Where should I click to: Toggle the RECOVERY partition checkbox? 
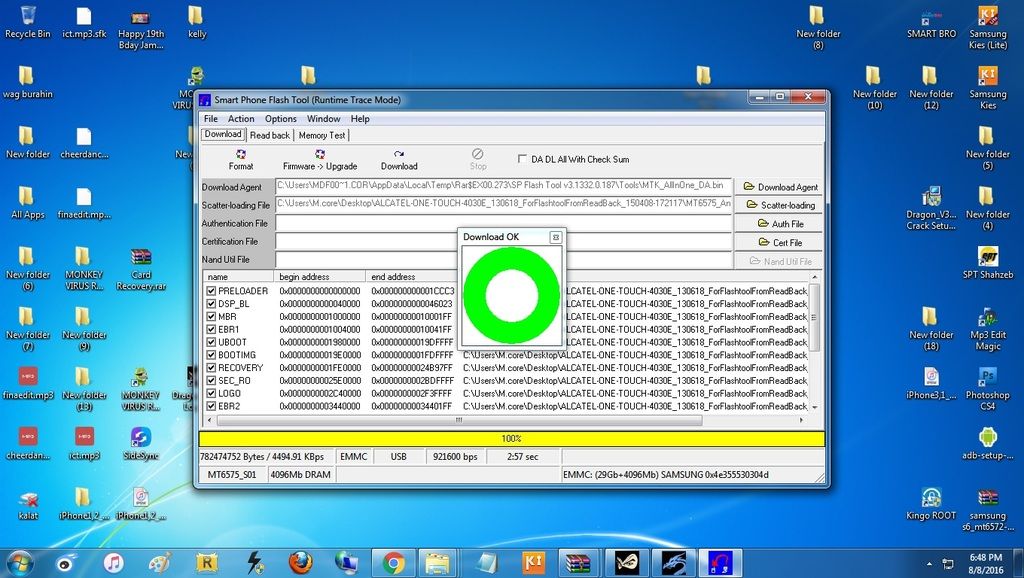[x=211, y=368]
